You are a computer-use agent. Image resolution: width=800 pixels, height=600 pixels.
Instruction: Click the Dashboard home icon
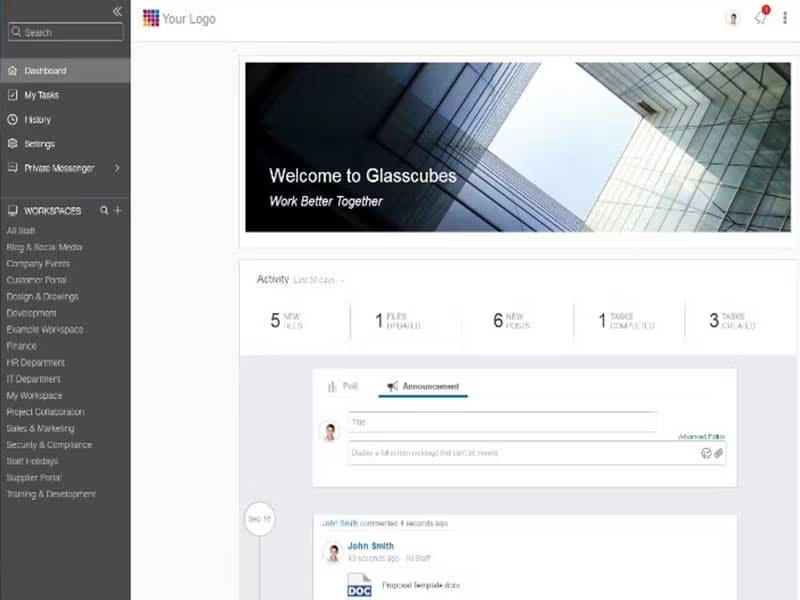pos(13,70)
